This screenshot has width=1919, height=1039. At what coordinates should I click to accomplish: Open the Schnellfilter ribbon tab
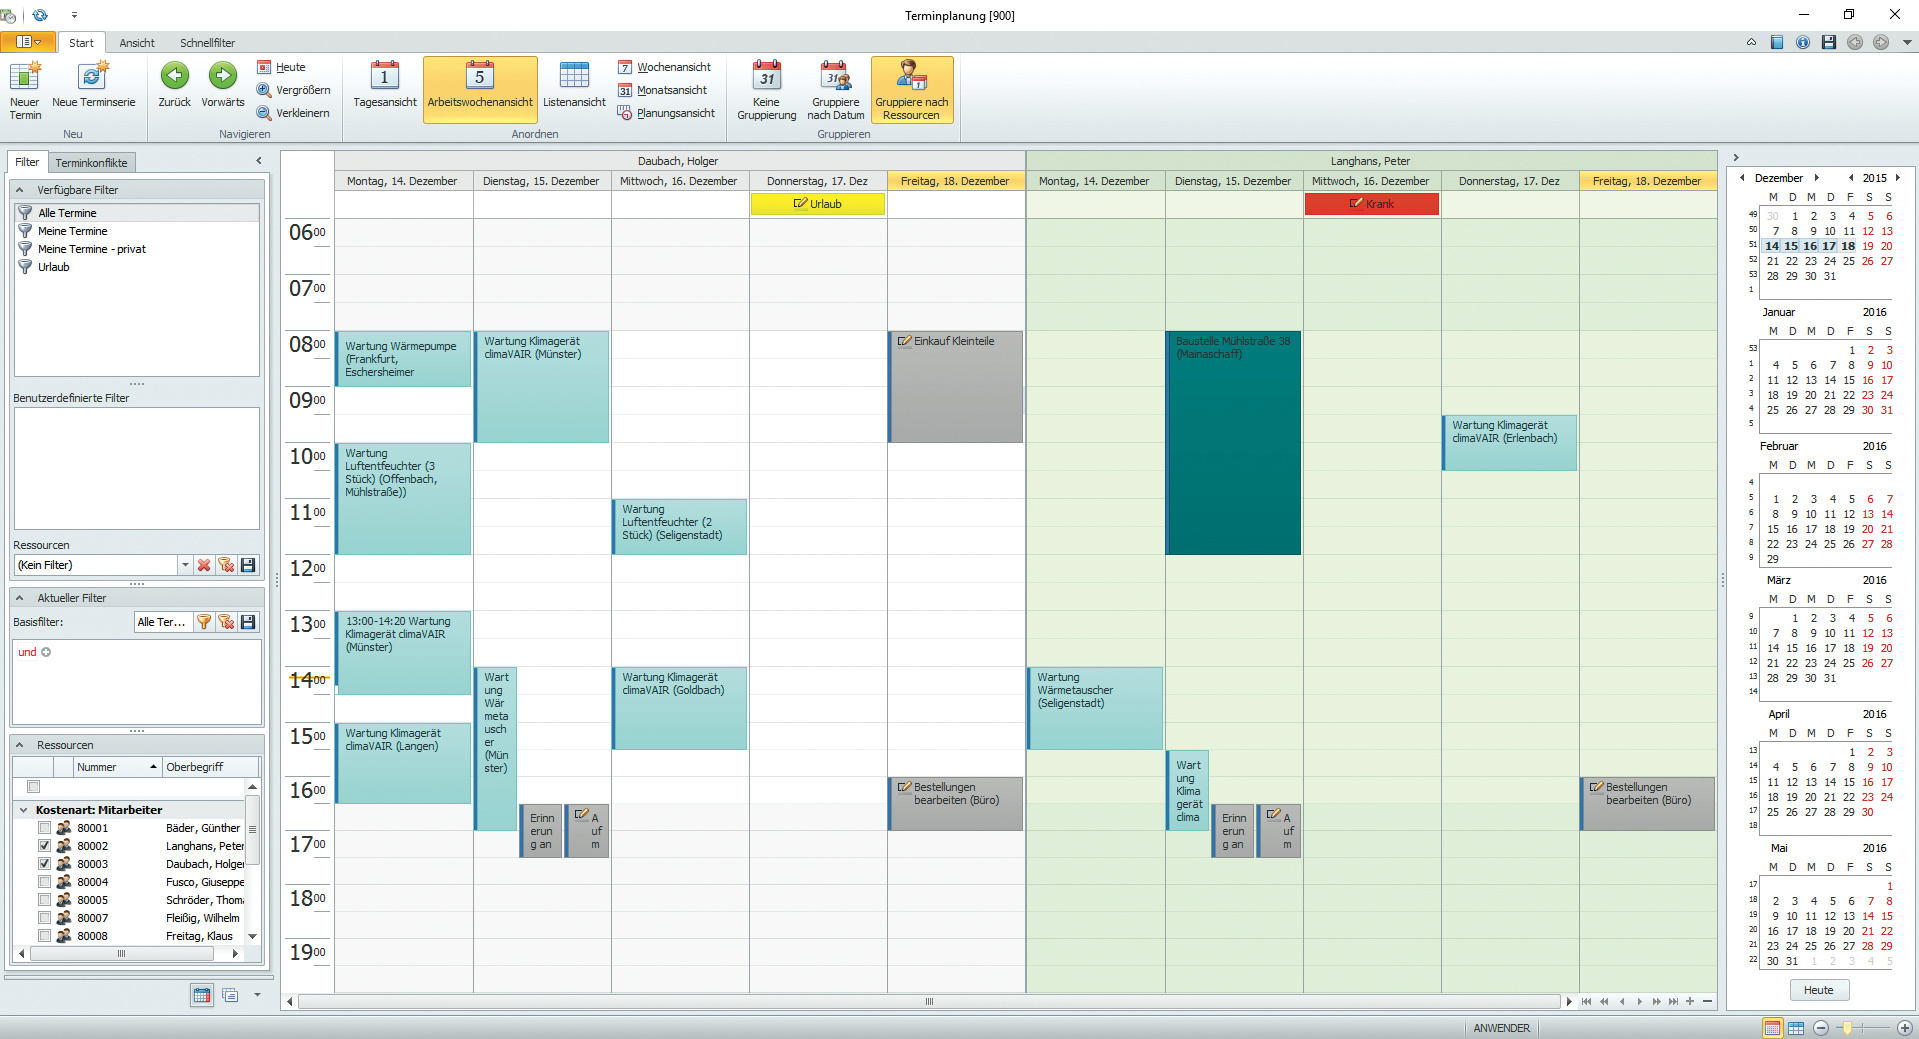(x=207, y=43)
